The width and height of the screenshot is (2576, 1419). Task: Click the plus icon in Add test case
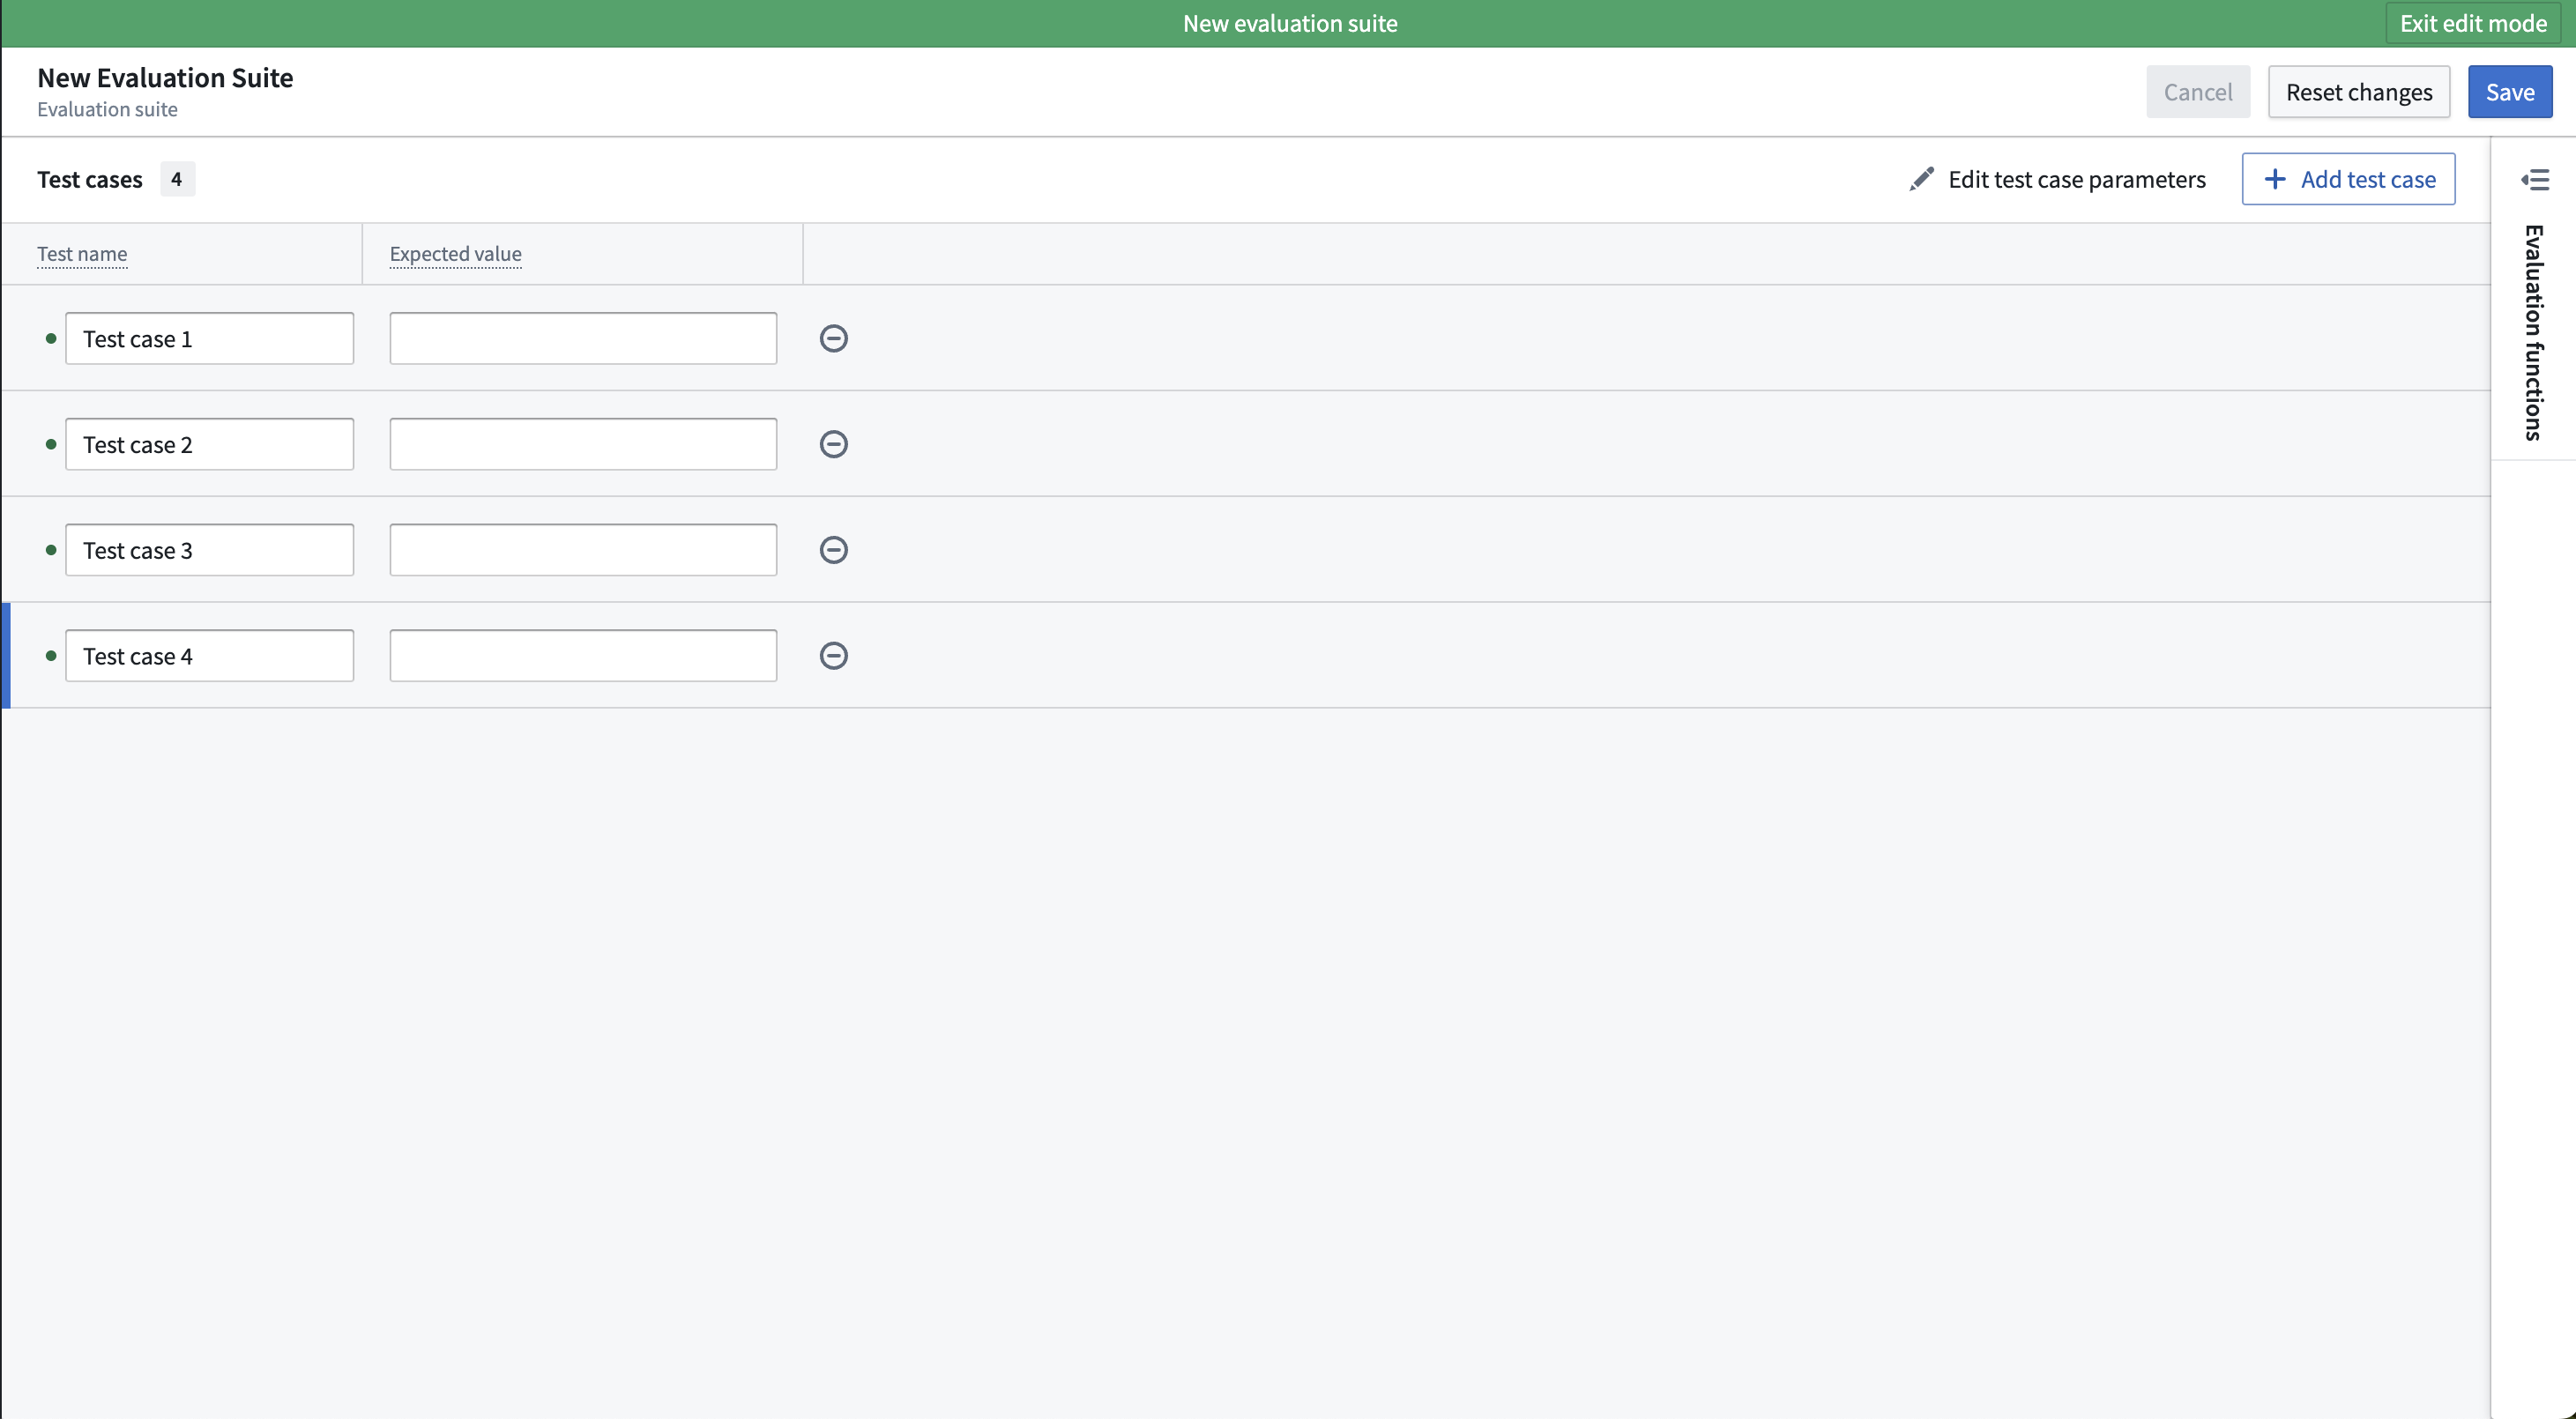coord(2274,179)
